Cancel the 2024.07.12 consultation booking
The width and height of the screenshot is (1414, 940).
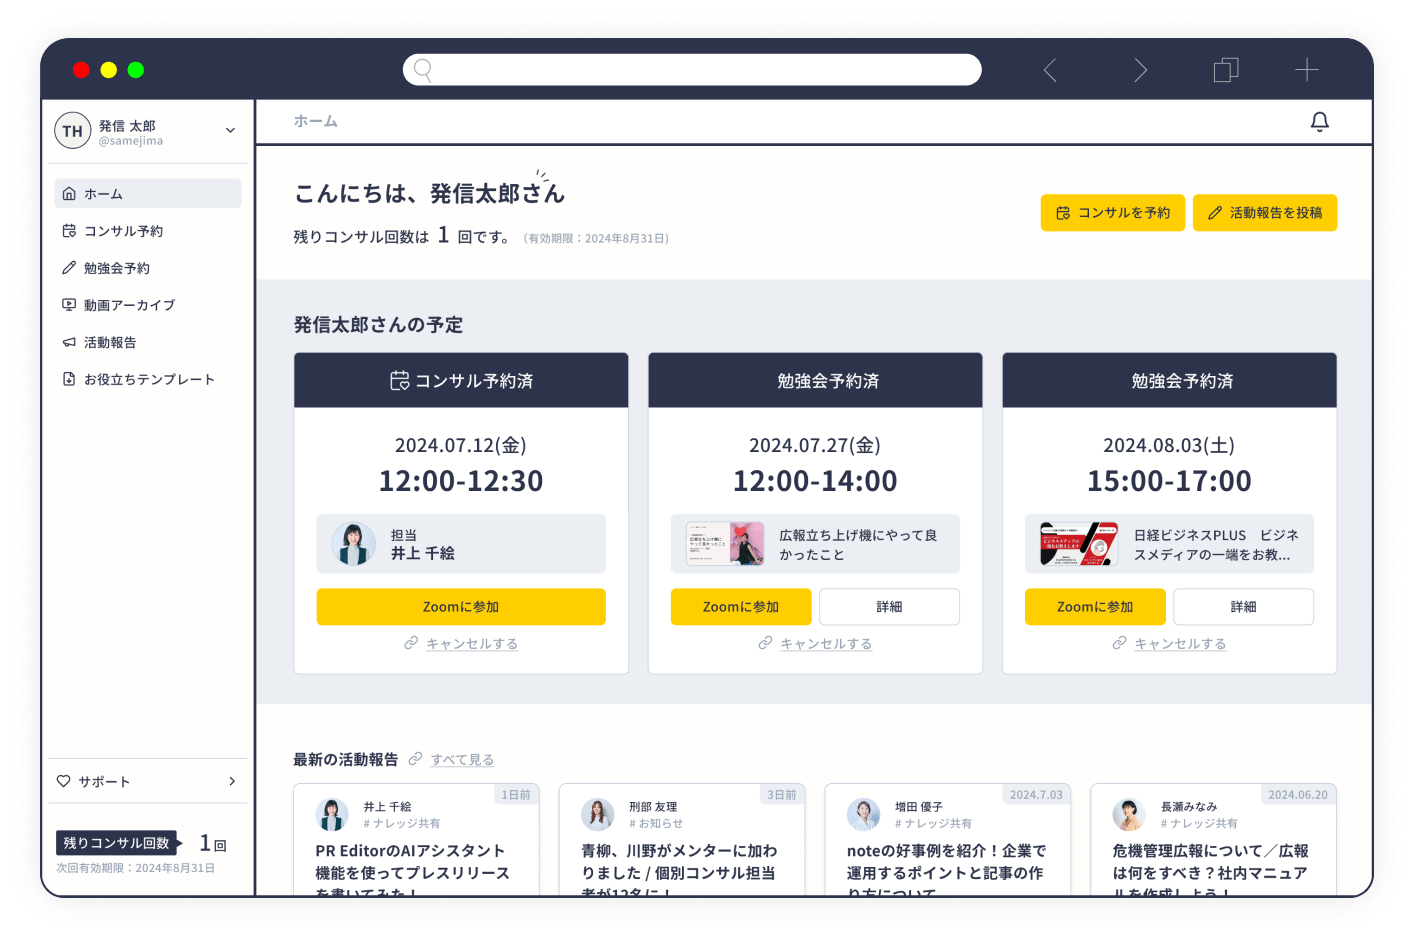pos(472,644)
